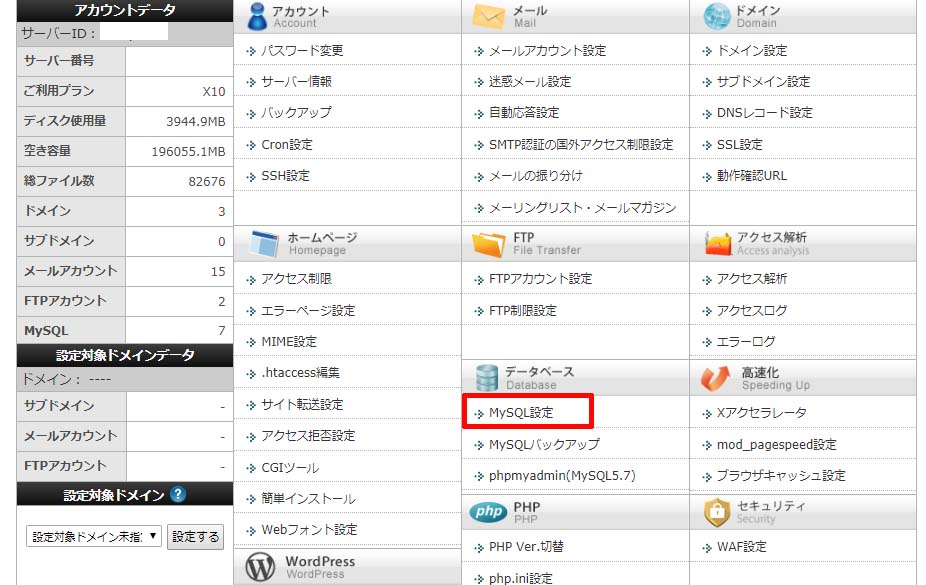
Task: Click the Homepage section icon
Action: tap(263, 243)
